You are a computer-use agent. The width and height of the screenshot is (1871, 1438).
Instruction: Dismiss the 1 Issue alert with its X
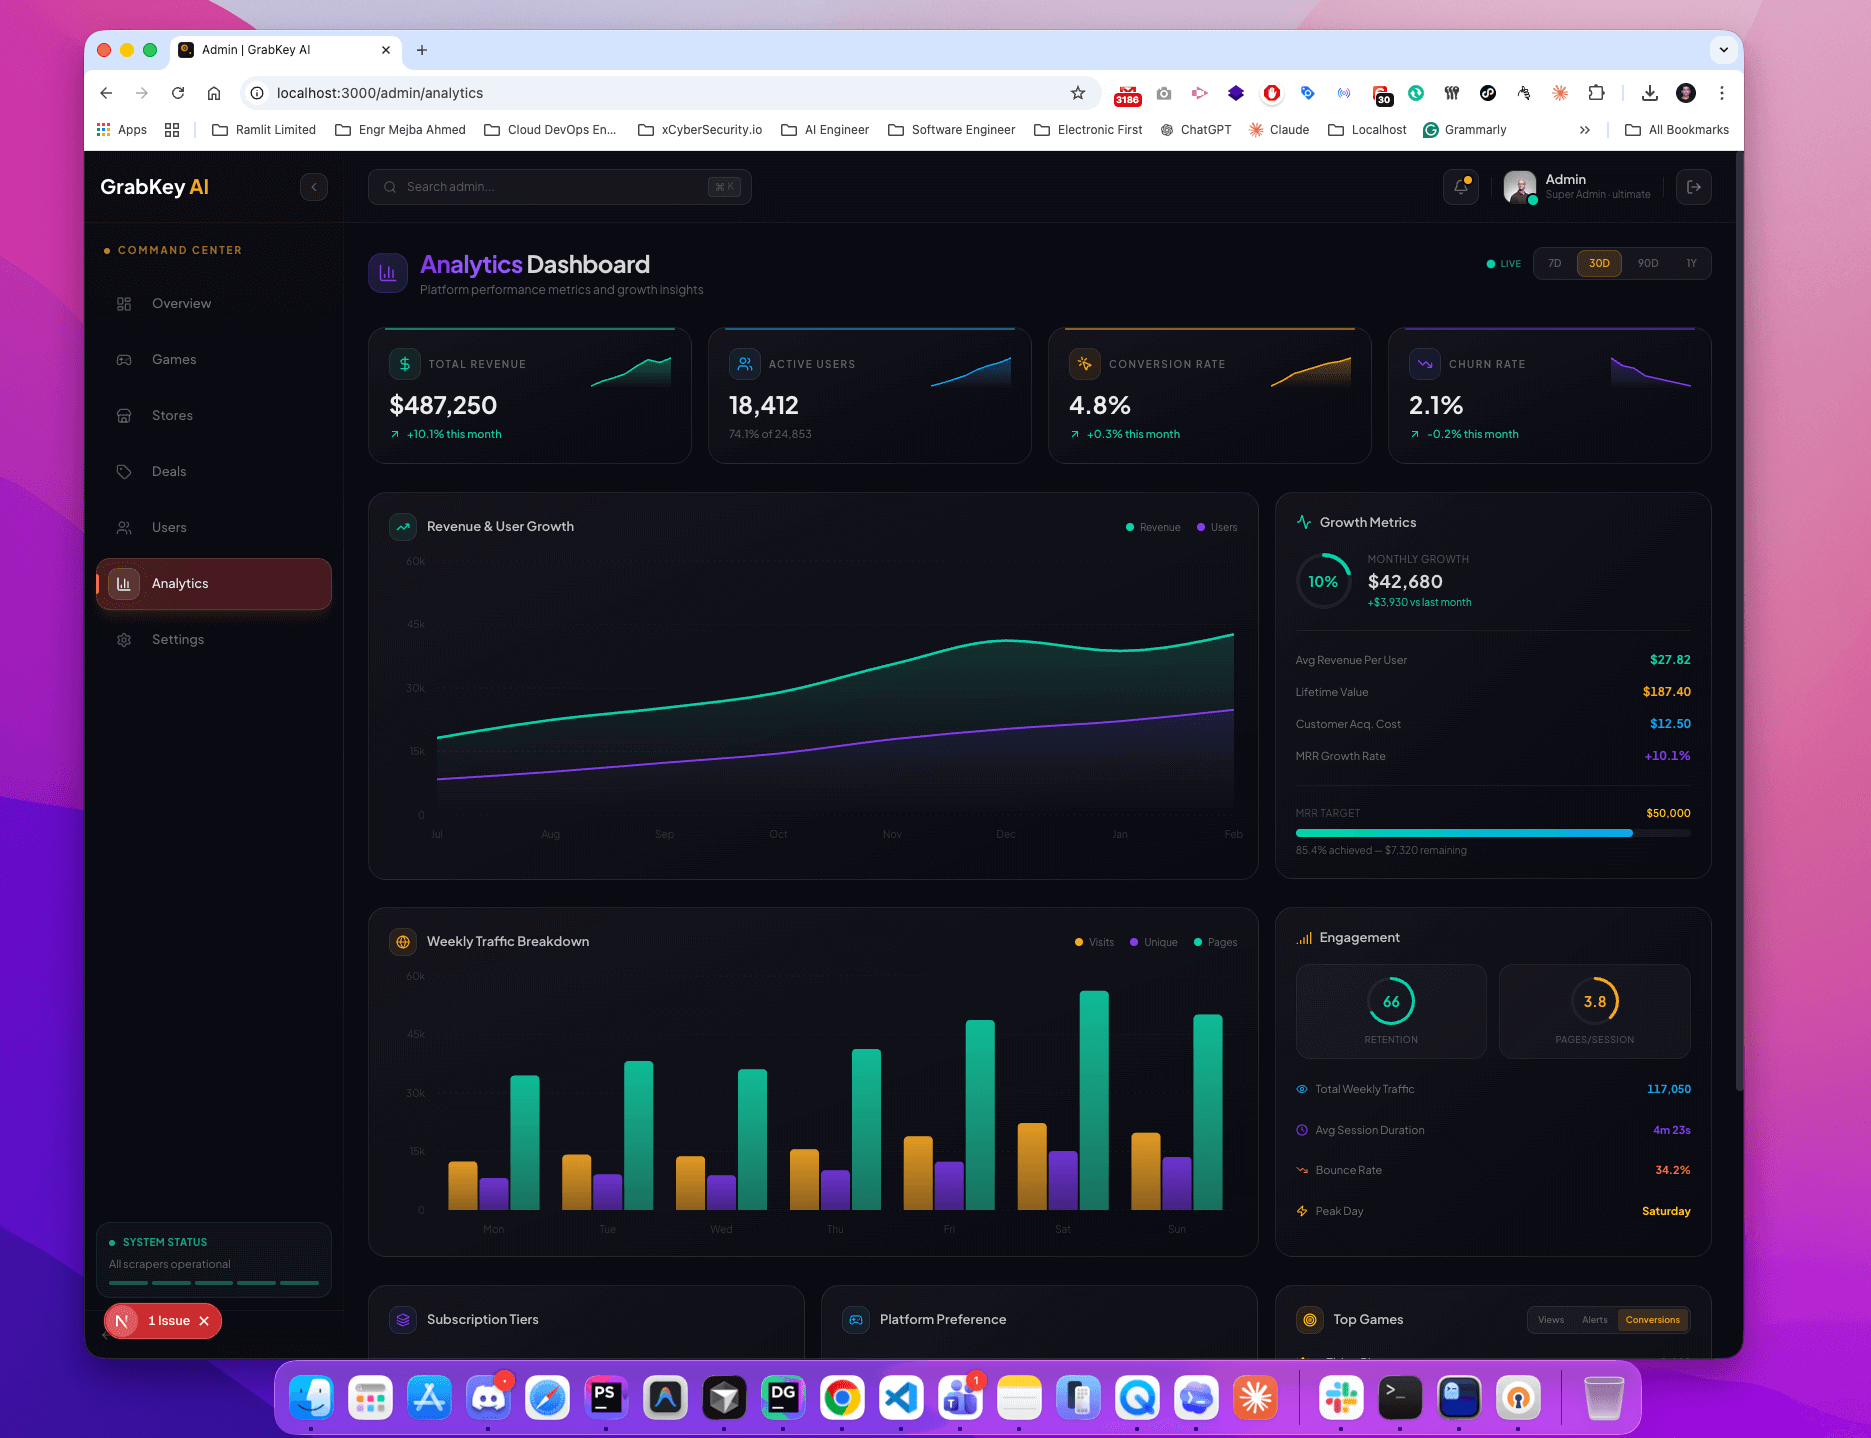(x=204, y=1320)
